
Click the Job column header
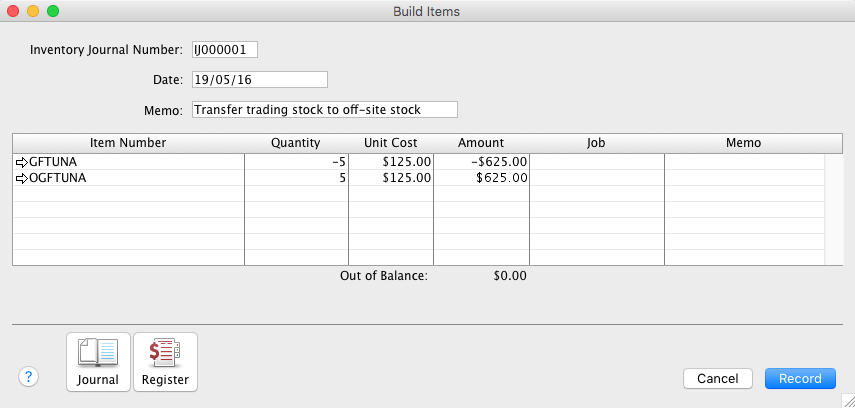(x=596, y=143)
